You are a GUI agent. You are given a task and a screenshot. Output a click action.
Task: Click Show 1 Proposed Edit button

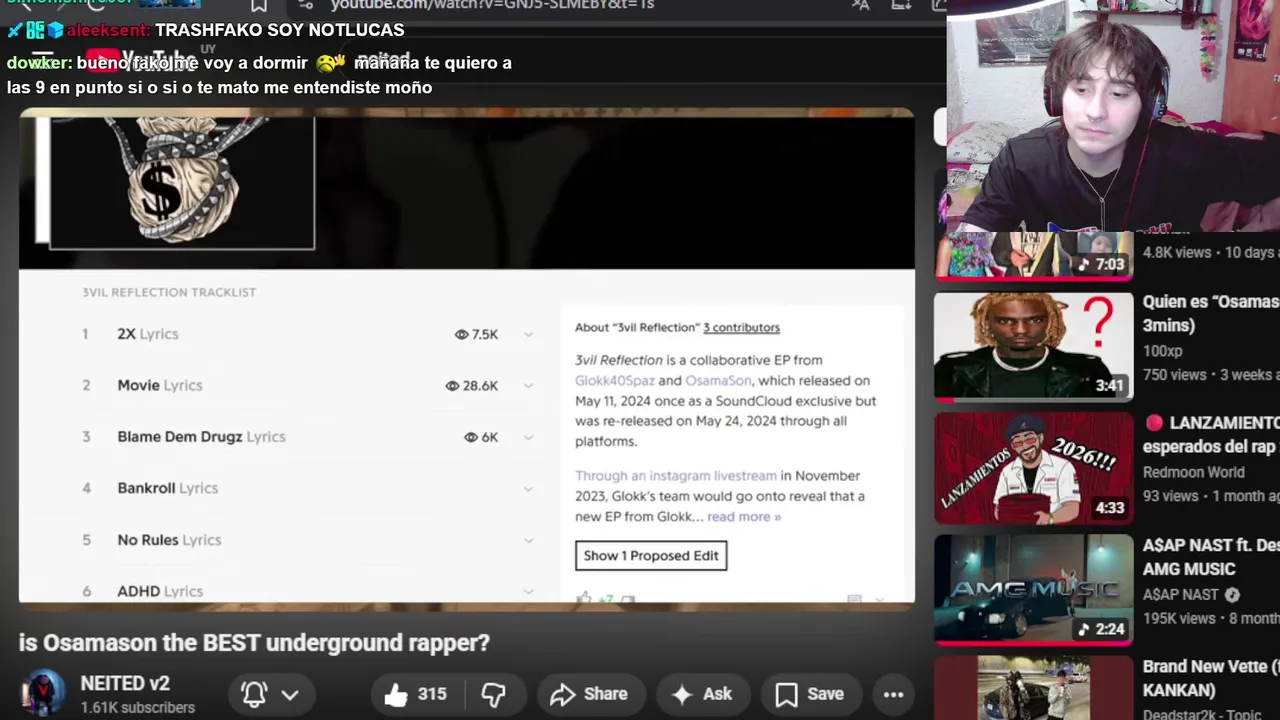pyautogui.click(x=651, y=556)
